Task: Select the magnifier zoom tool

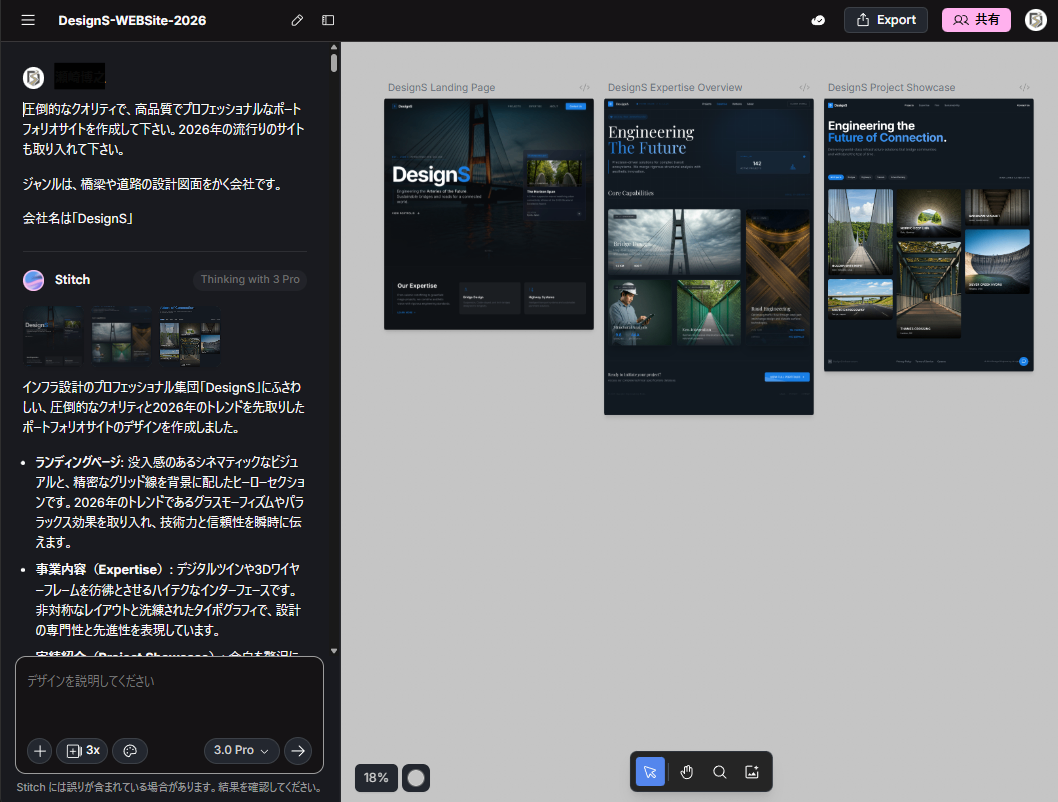Action: tap(720, 772)
